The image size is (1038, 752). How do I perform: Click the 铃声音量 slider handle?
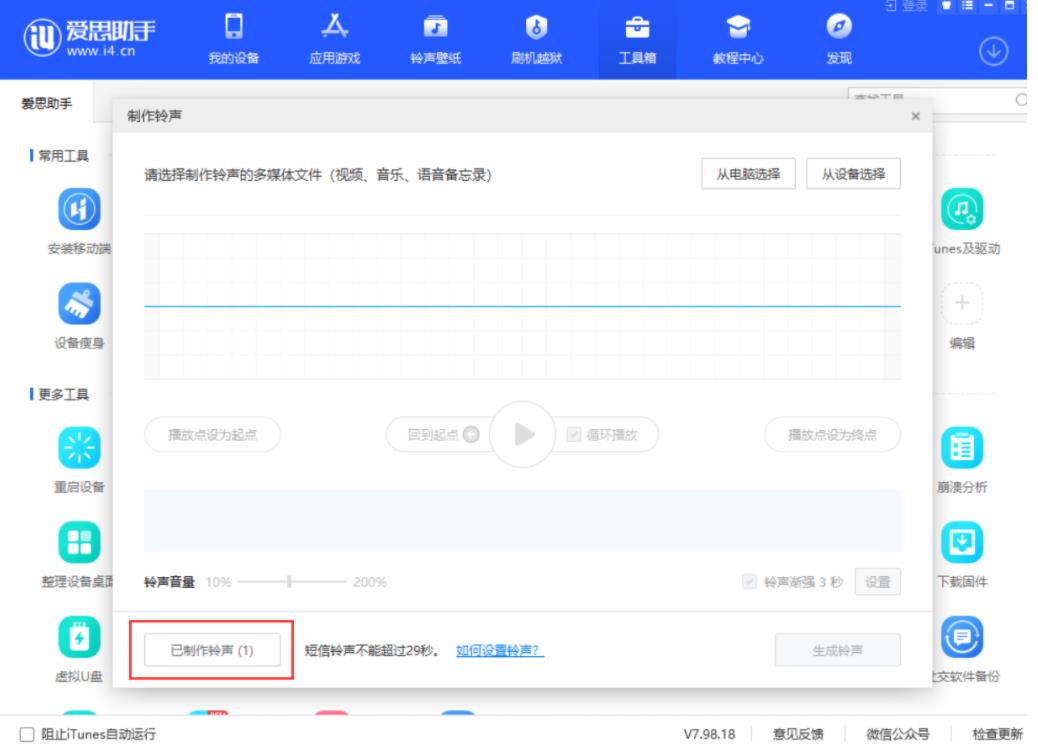[289, 582]
